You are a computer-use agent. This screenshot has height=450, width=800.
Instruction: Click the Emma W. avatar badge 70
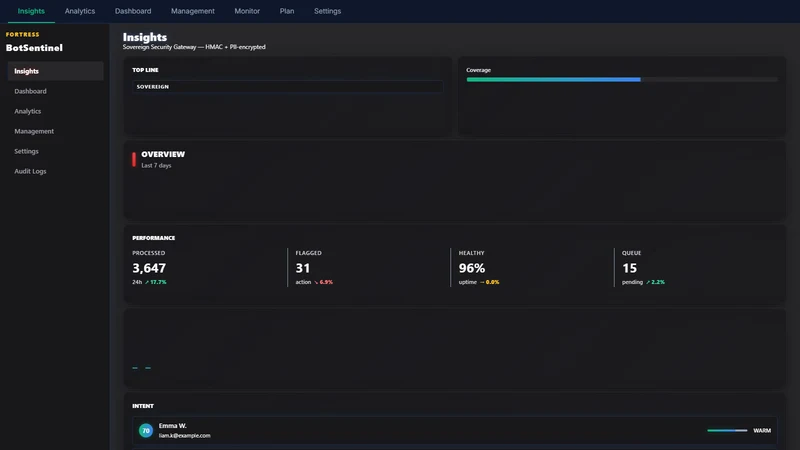146,431
